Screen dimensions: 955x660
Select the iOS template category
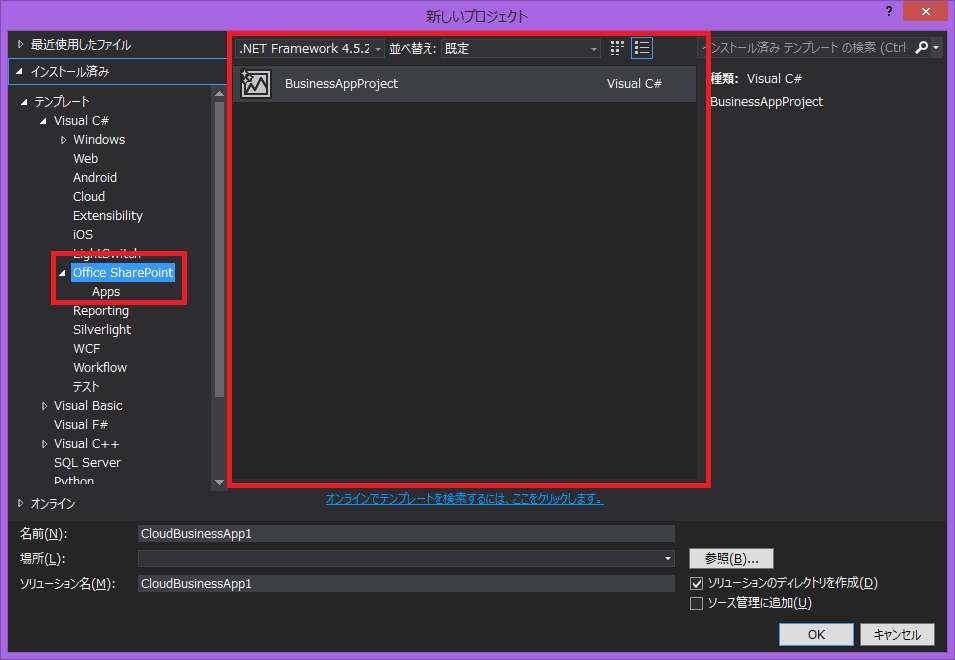pyautogui.click(x=83, y=234)
